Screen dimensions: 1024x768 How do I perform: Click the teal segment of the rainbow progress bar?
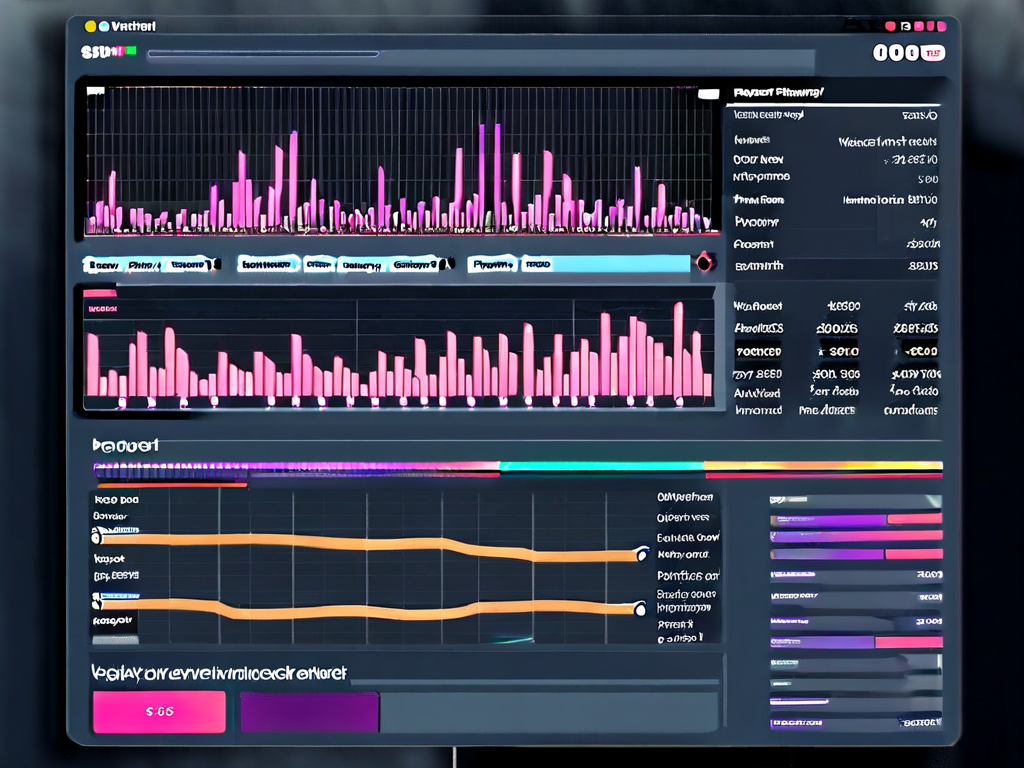[x=601, y=466]
